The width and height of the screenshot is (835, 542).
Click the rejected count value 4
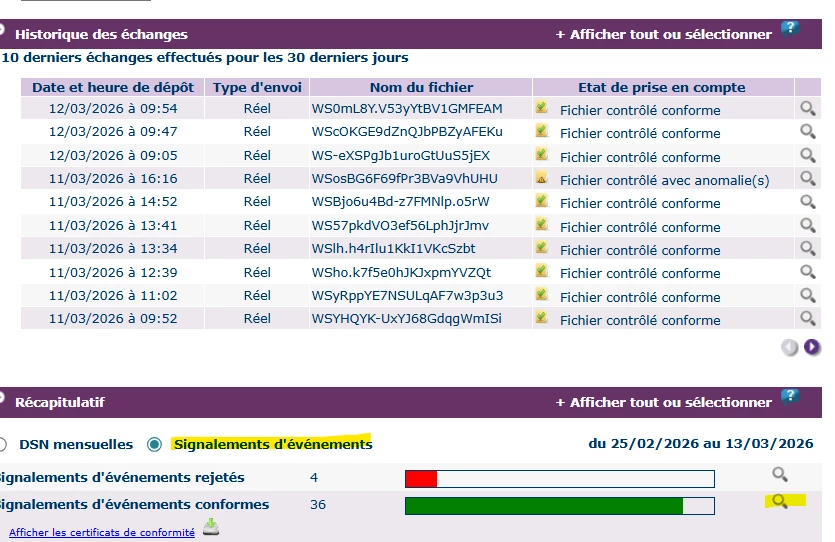pyautogui.click(x=314, y=478)
